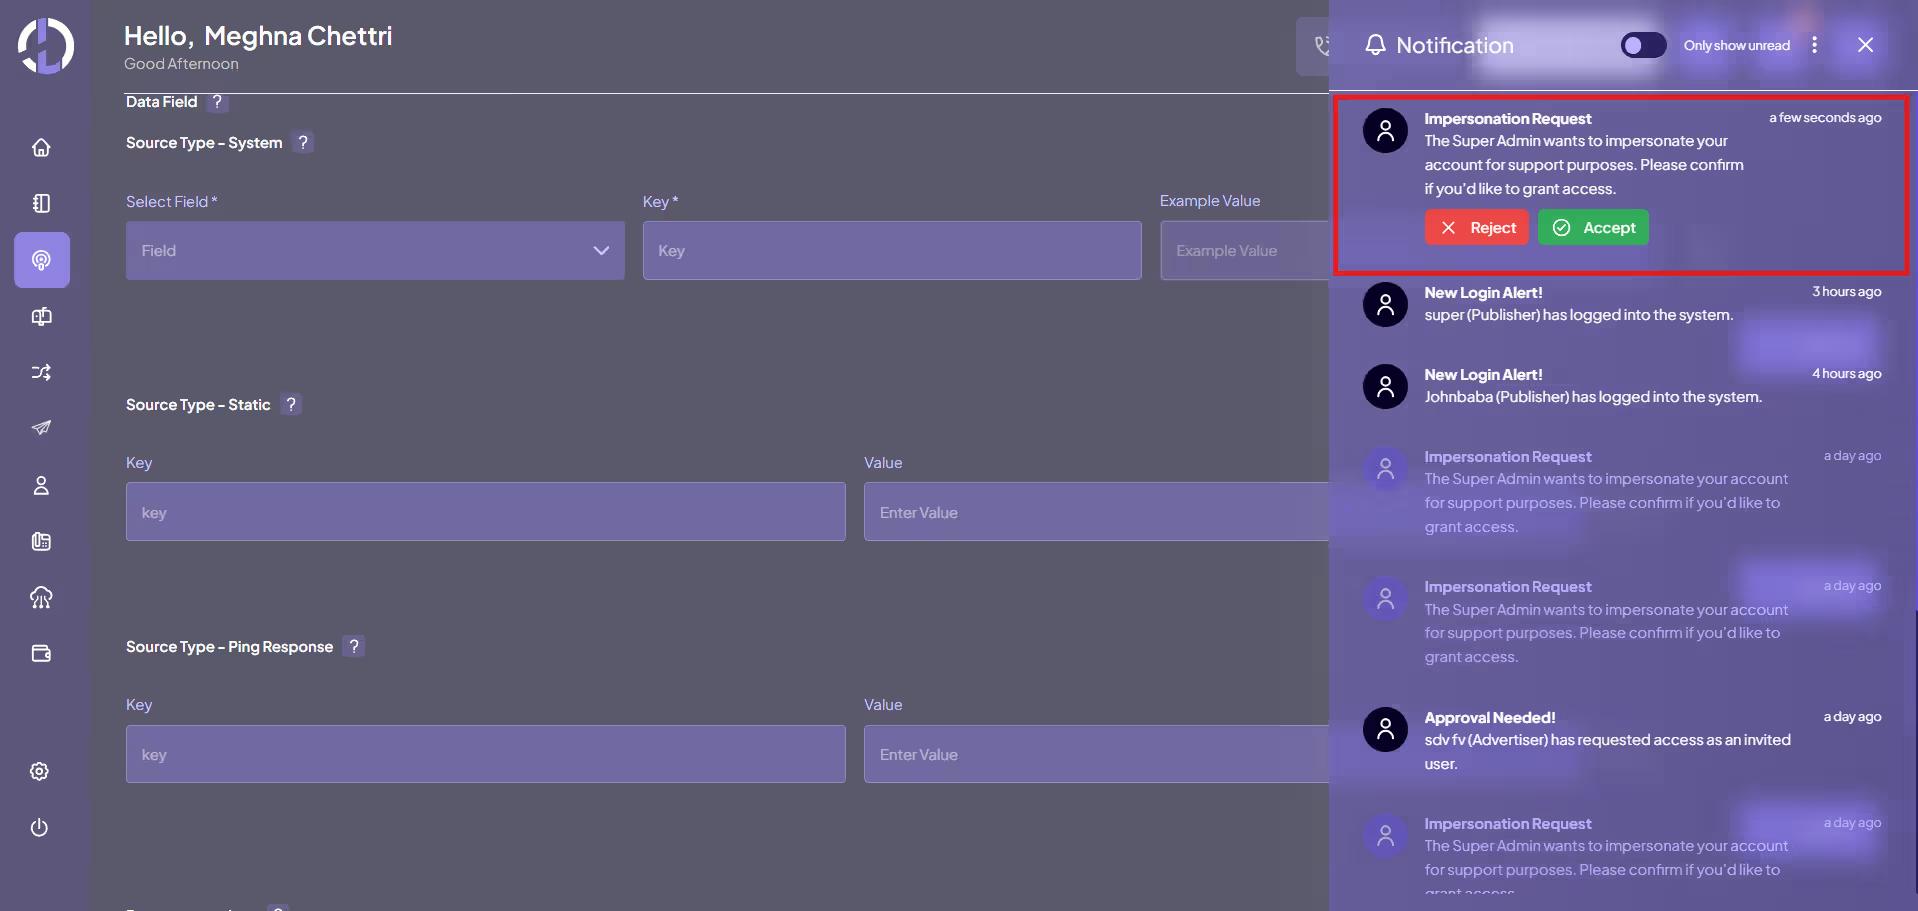Click the power logout icon
This screenshot has height=911, width=1918.
40,827
